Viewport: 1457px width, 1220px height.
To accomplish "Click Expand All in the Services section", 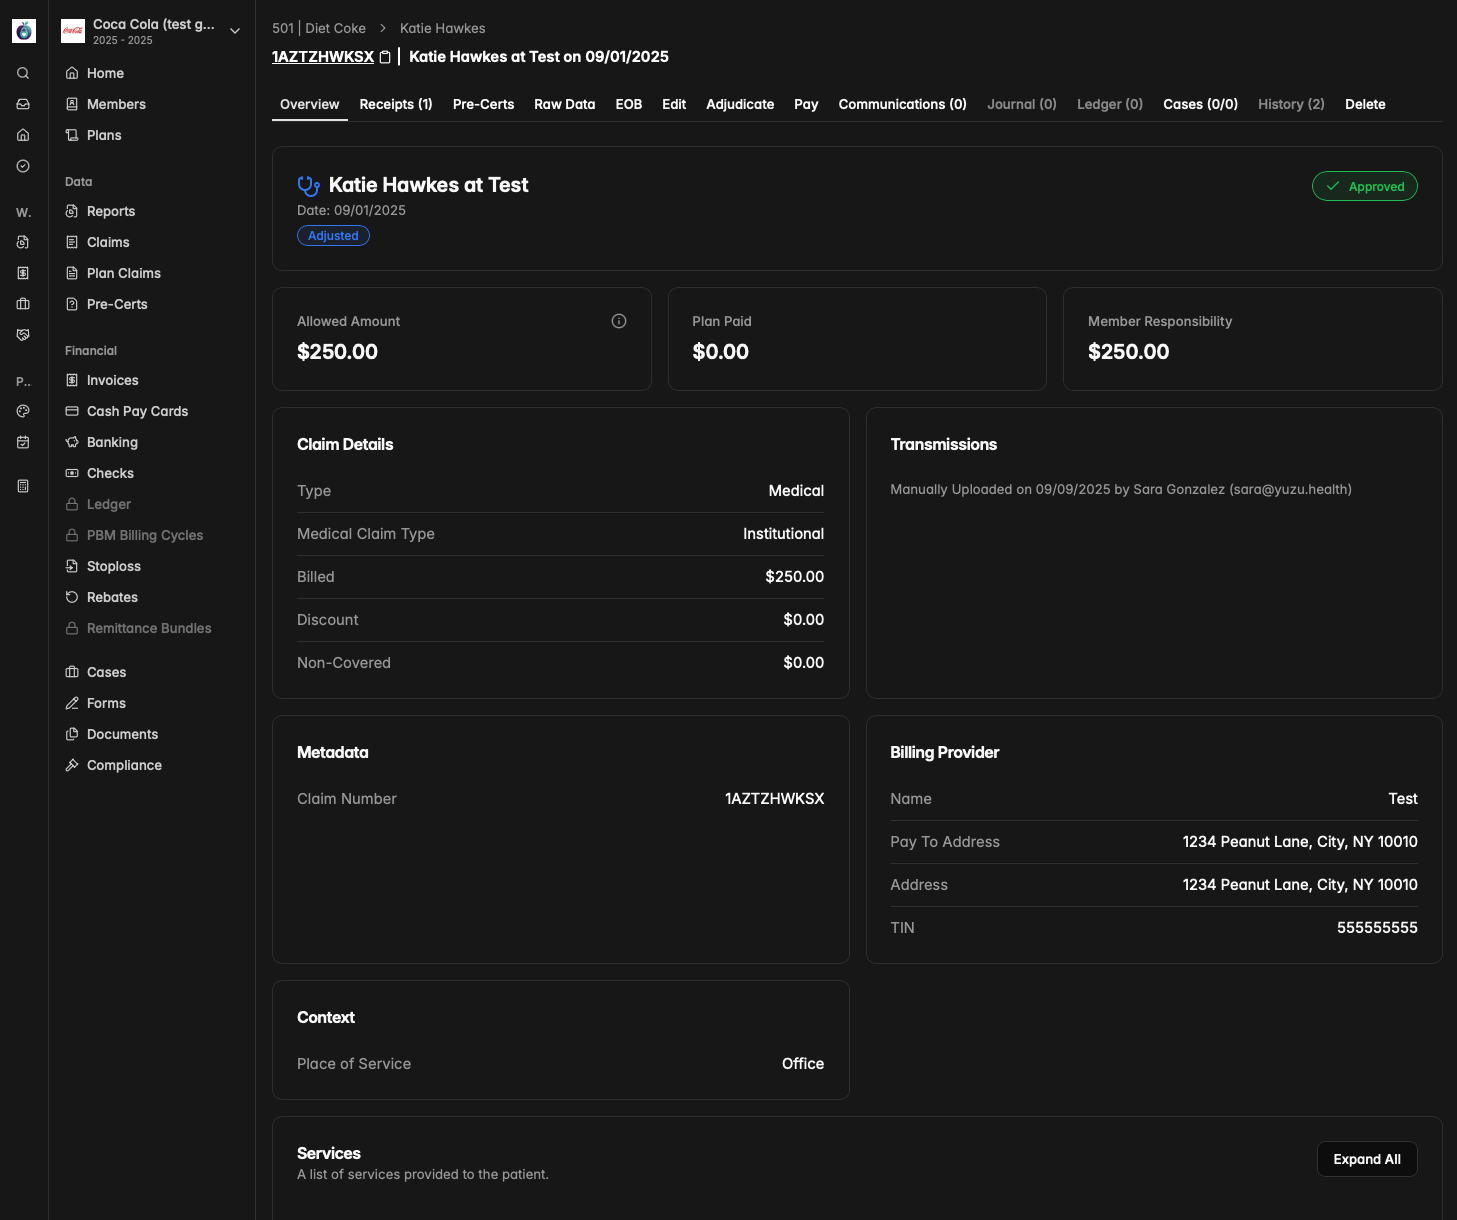I will (1367, 1159).
